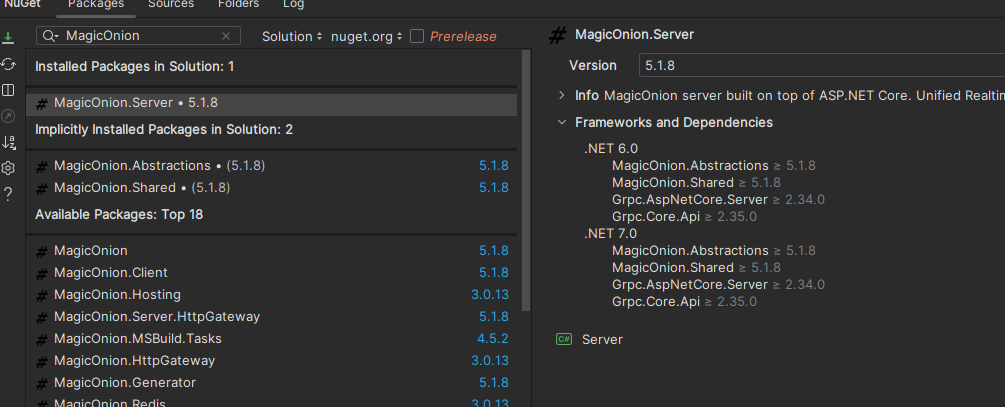The image size is (1005, 407).
Task: Select the MagicOnion.Client package row
Action: tap(271, 273)
